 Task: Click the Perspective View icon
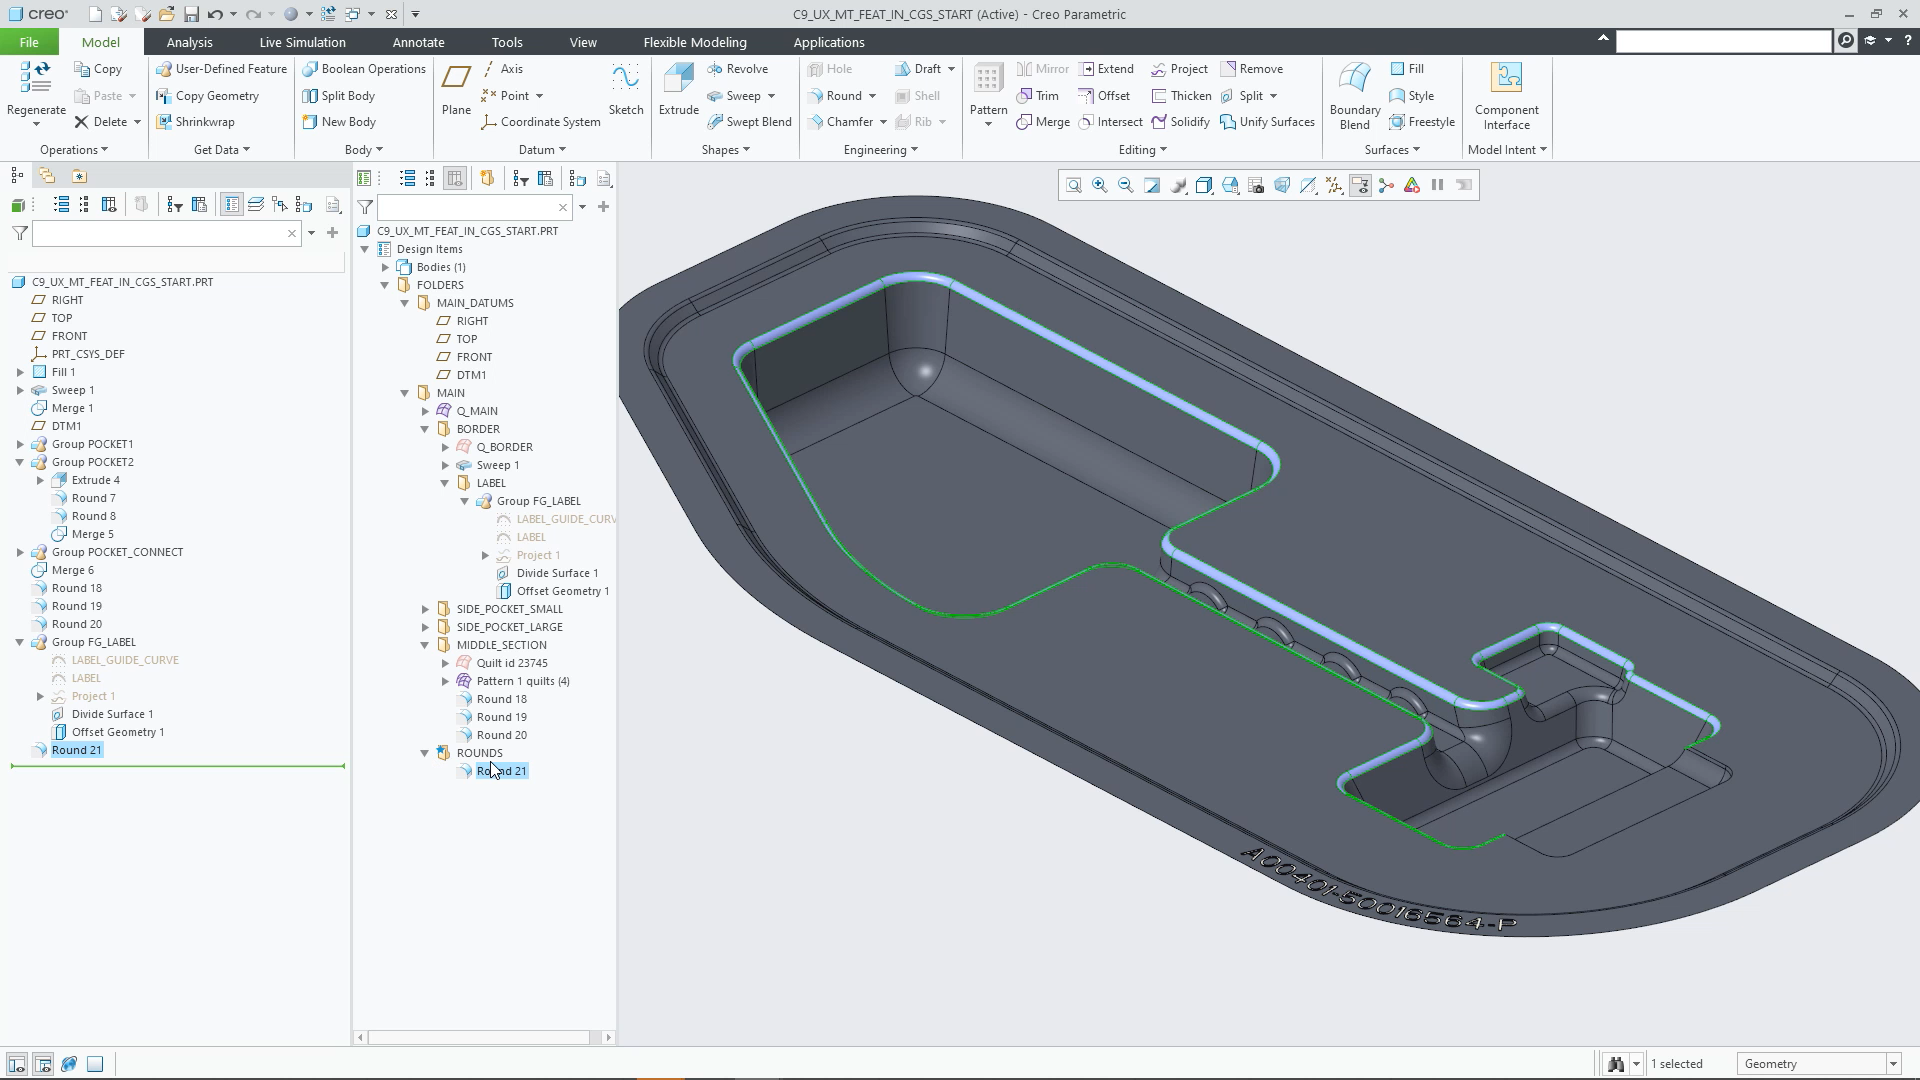1282,185
